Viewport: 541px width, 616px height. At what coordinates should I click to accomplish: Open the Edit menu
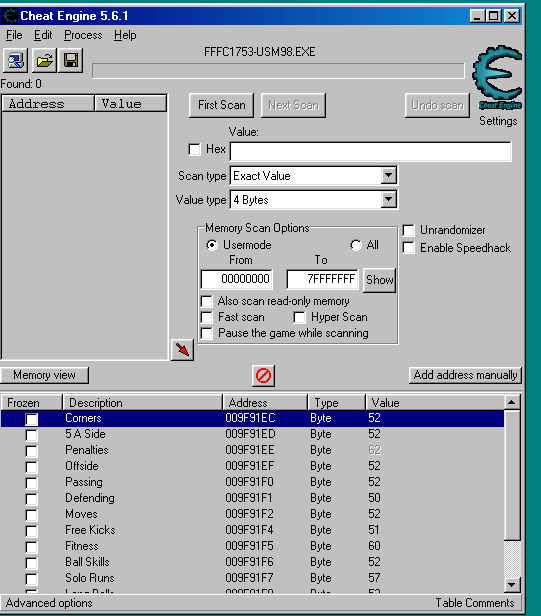click(x=43, y=35)
